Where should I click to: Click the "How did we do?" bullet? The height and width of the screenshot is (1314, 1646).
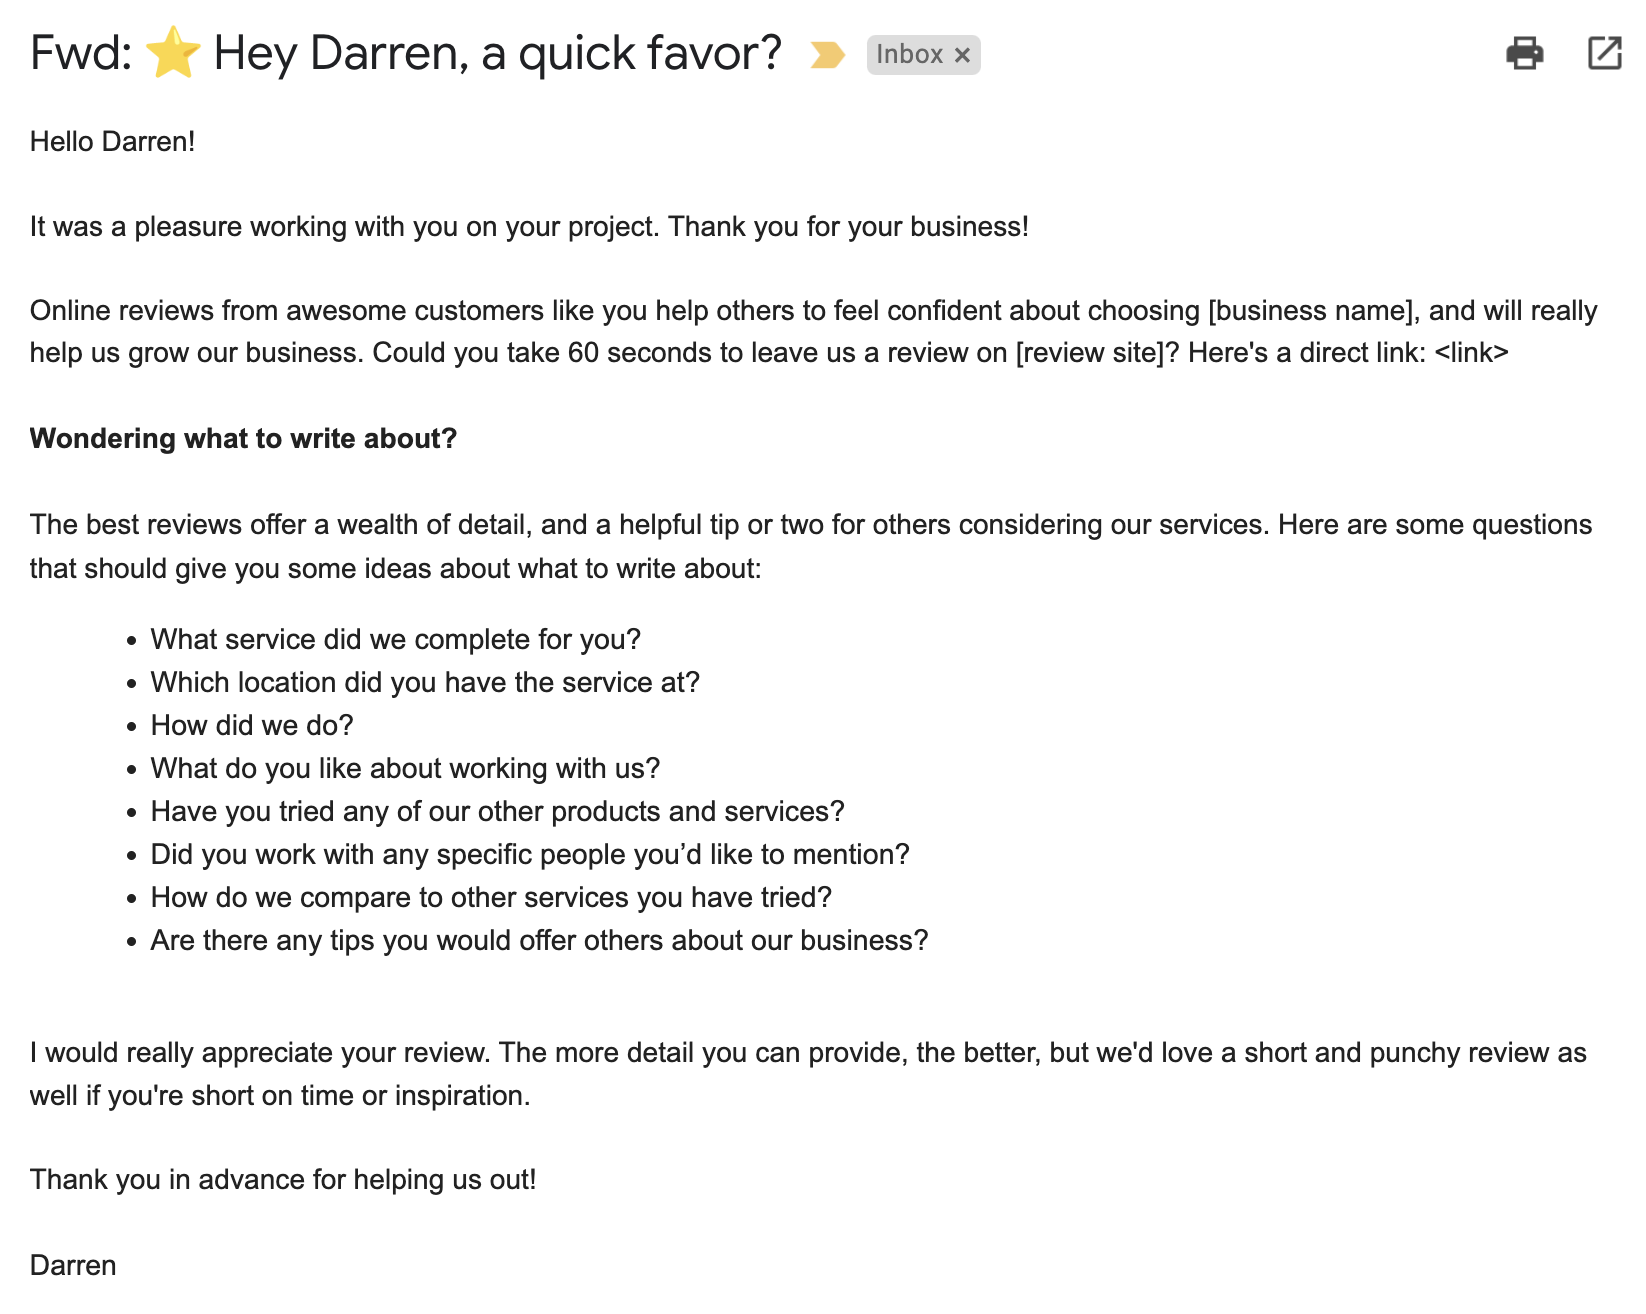pyautogui.click(x=252, y=726)
